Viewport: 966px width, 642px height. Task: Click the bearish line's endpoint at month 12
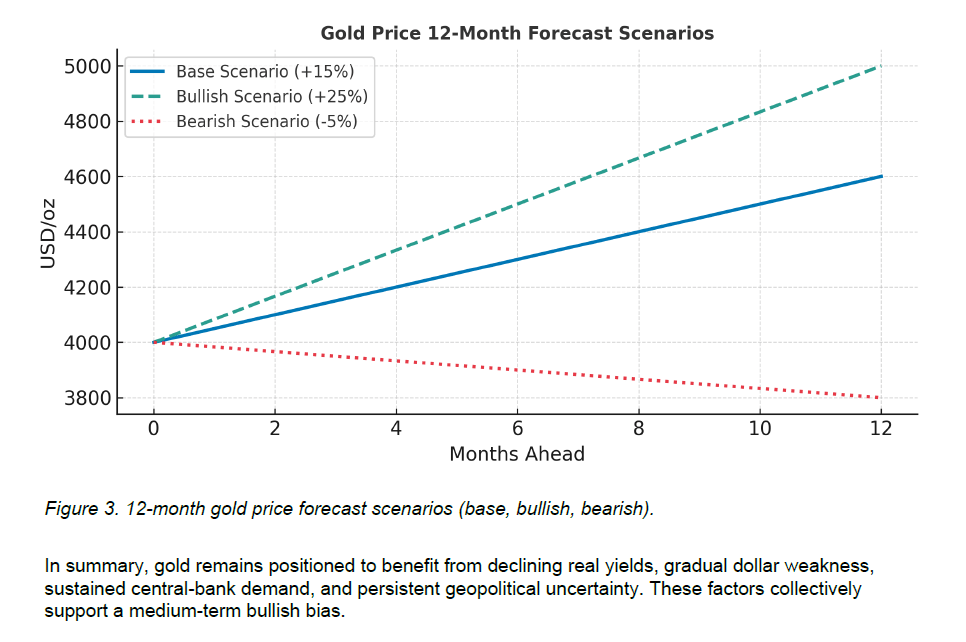pyautogui.click(x=880, y=397)
